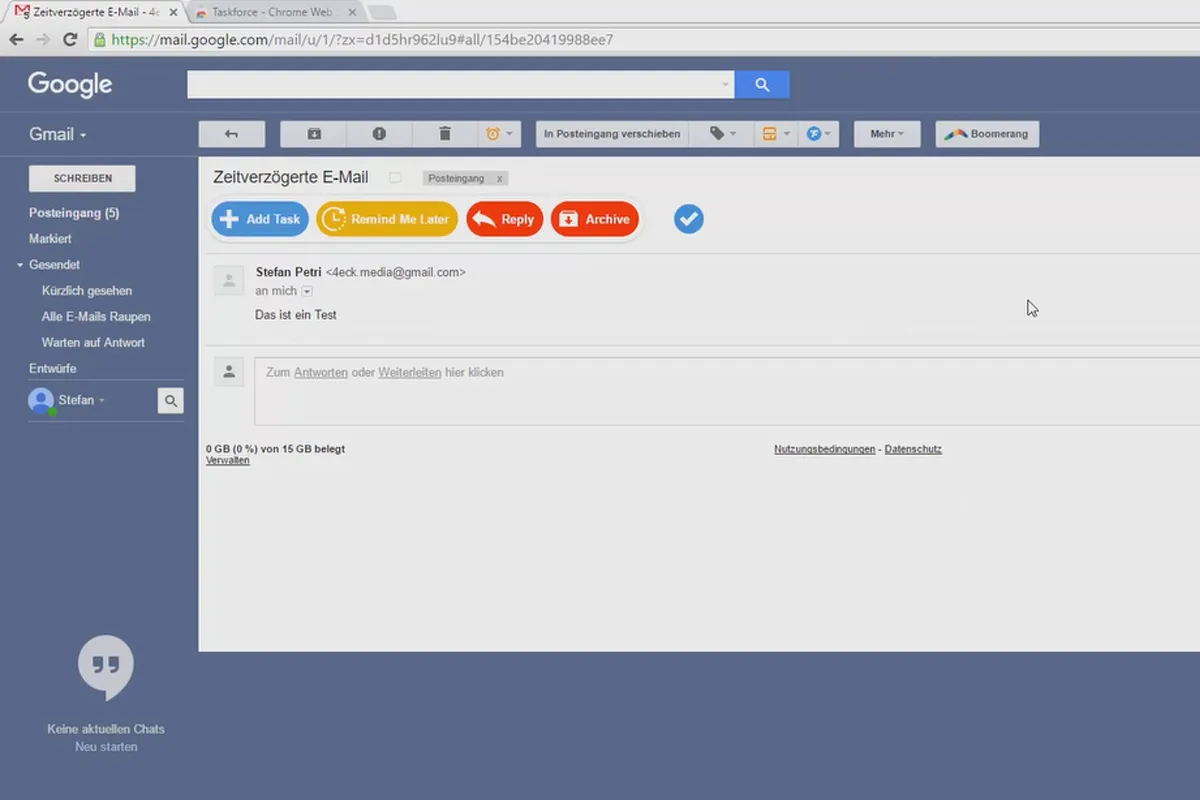This screenshot has height=800, width=1200.
Task: Click the Remind Me Later button
Action: (x=387, y=219)
